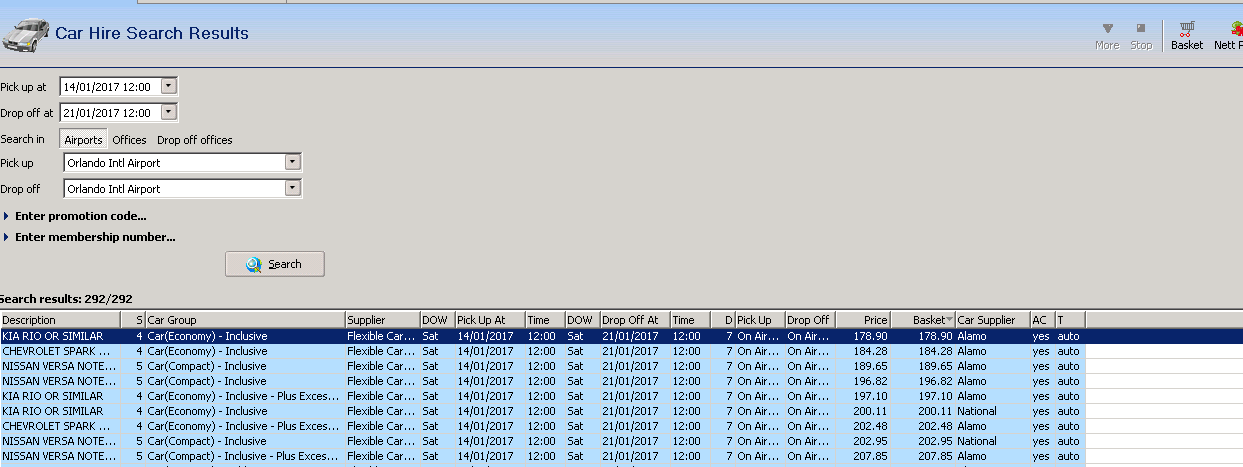This screenshot has width=1243, height=467.
Task: Sort by Car Group column header
Action: point(245,320)
